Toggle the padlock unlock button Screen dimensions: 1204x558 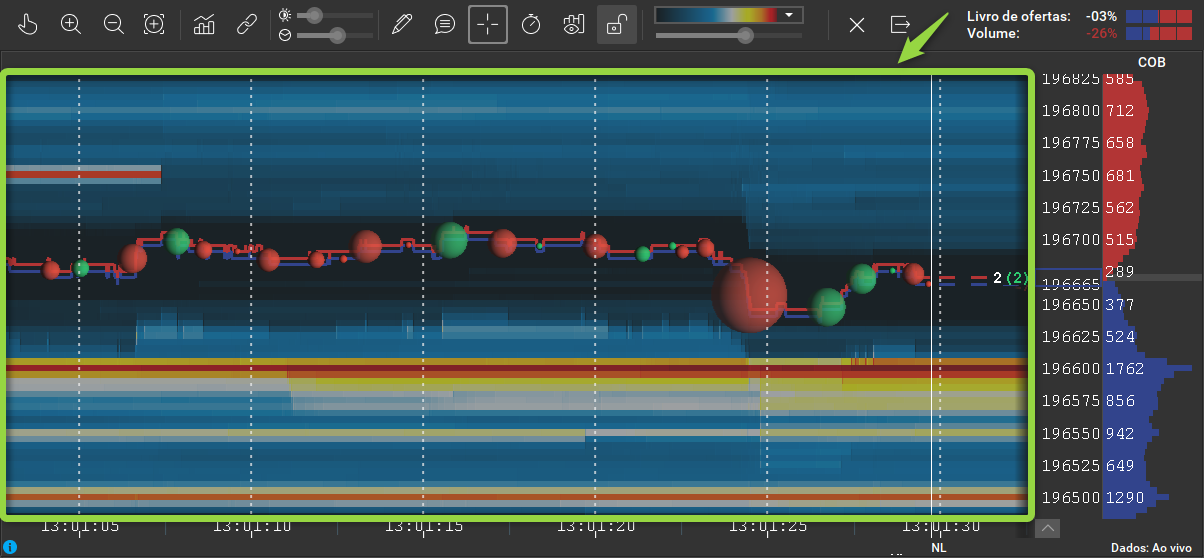616,24
